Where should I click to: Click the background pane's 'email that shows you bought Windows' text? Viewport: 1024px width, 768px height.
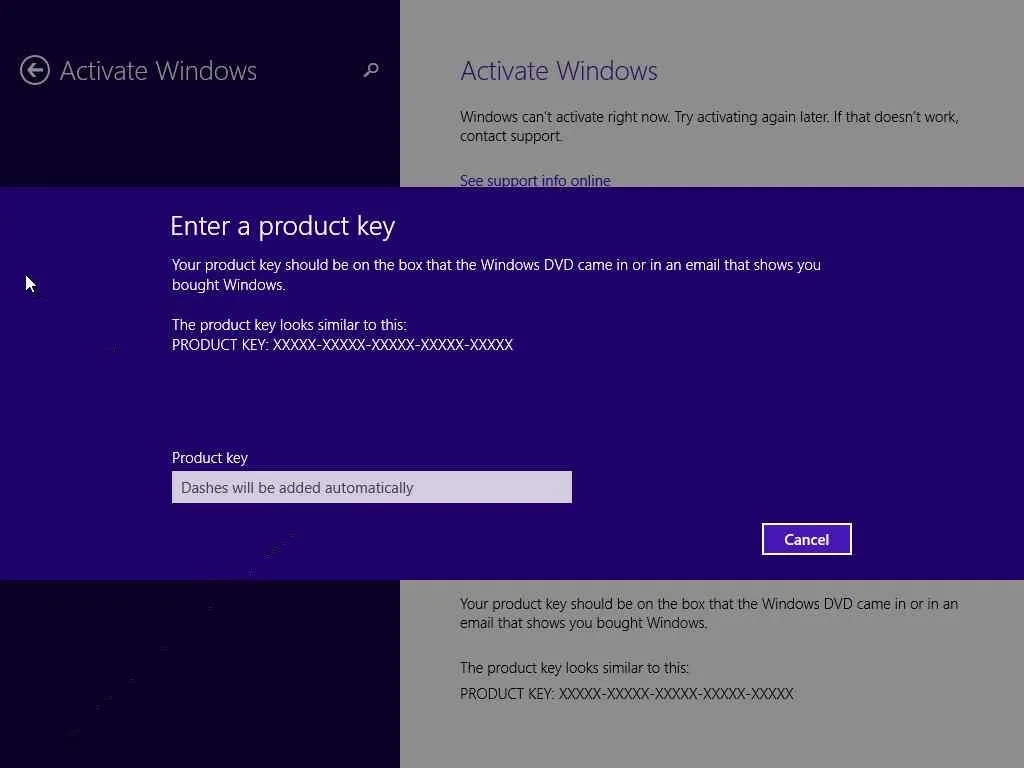[583, 623]
